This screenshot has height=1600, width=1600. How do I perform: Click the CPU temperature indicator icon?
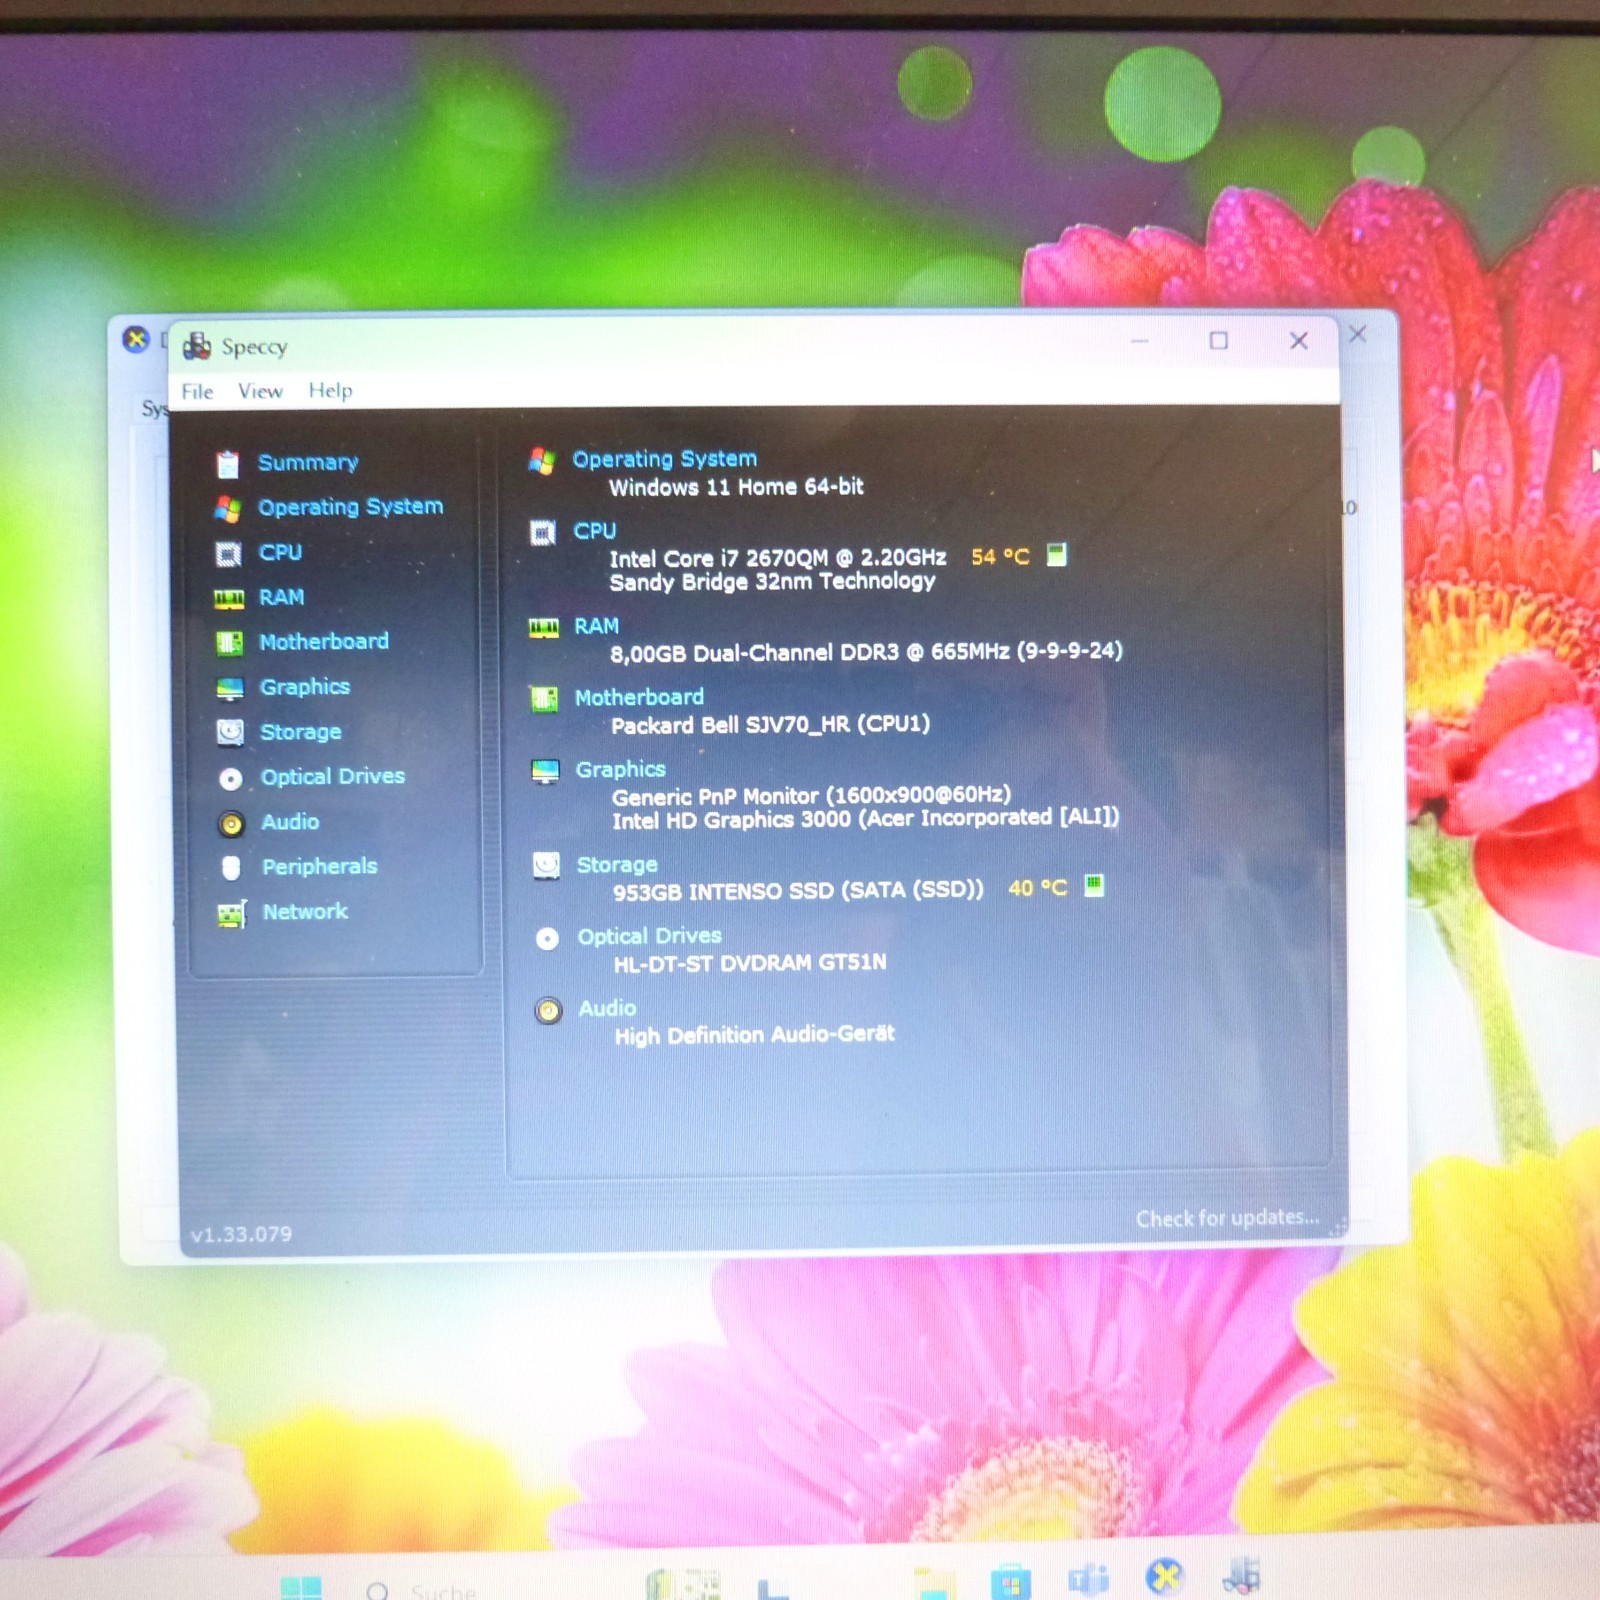1057,555
